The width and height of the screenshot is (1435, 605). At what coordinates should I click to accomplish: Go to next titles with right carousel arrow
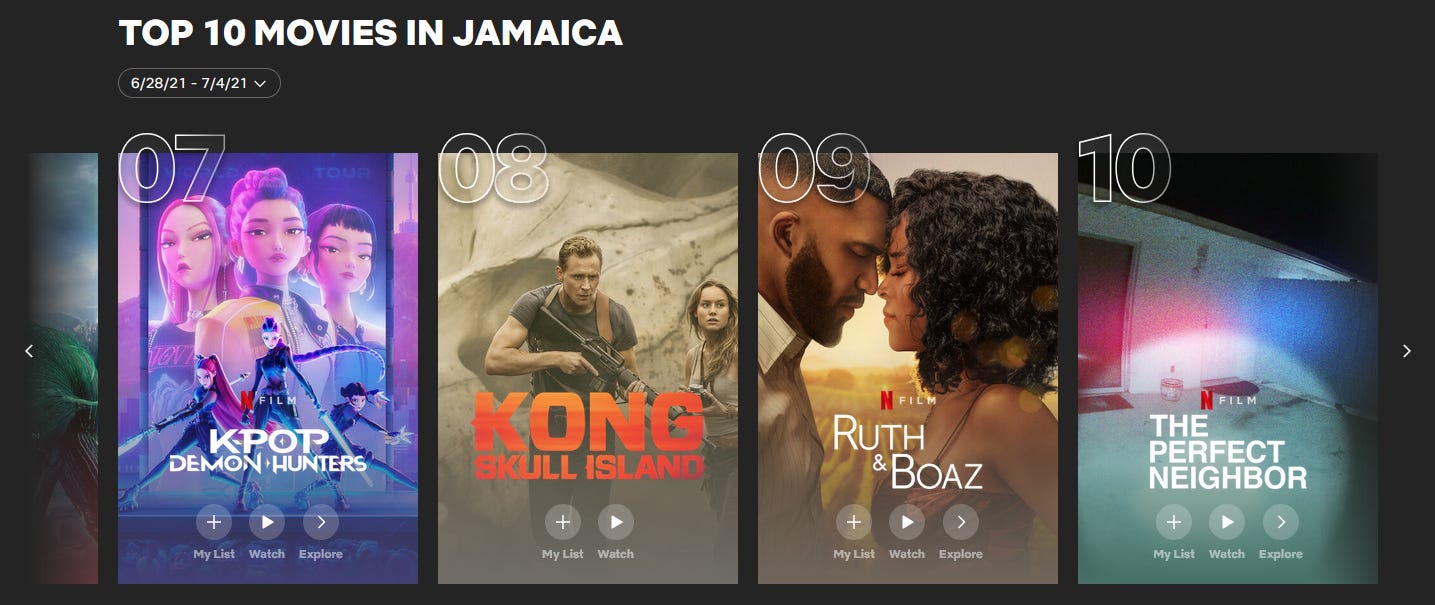(1407, 351)
